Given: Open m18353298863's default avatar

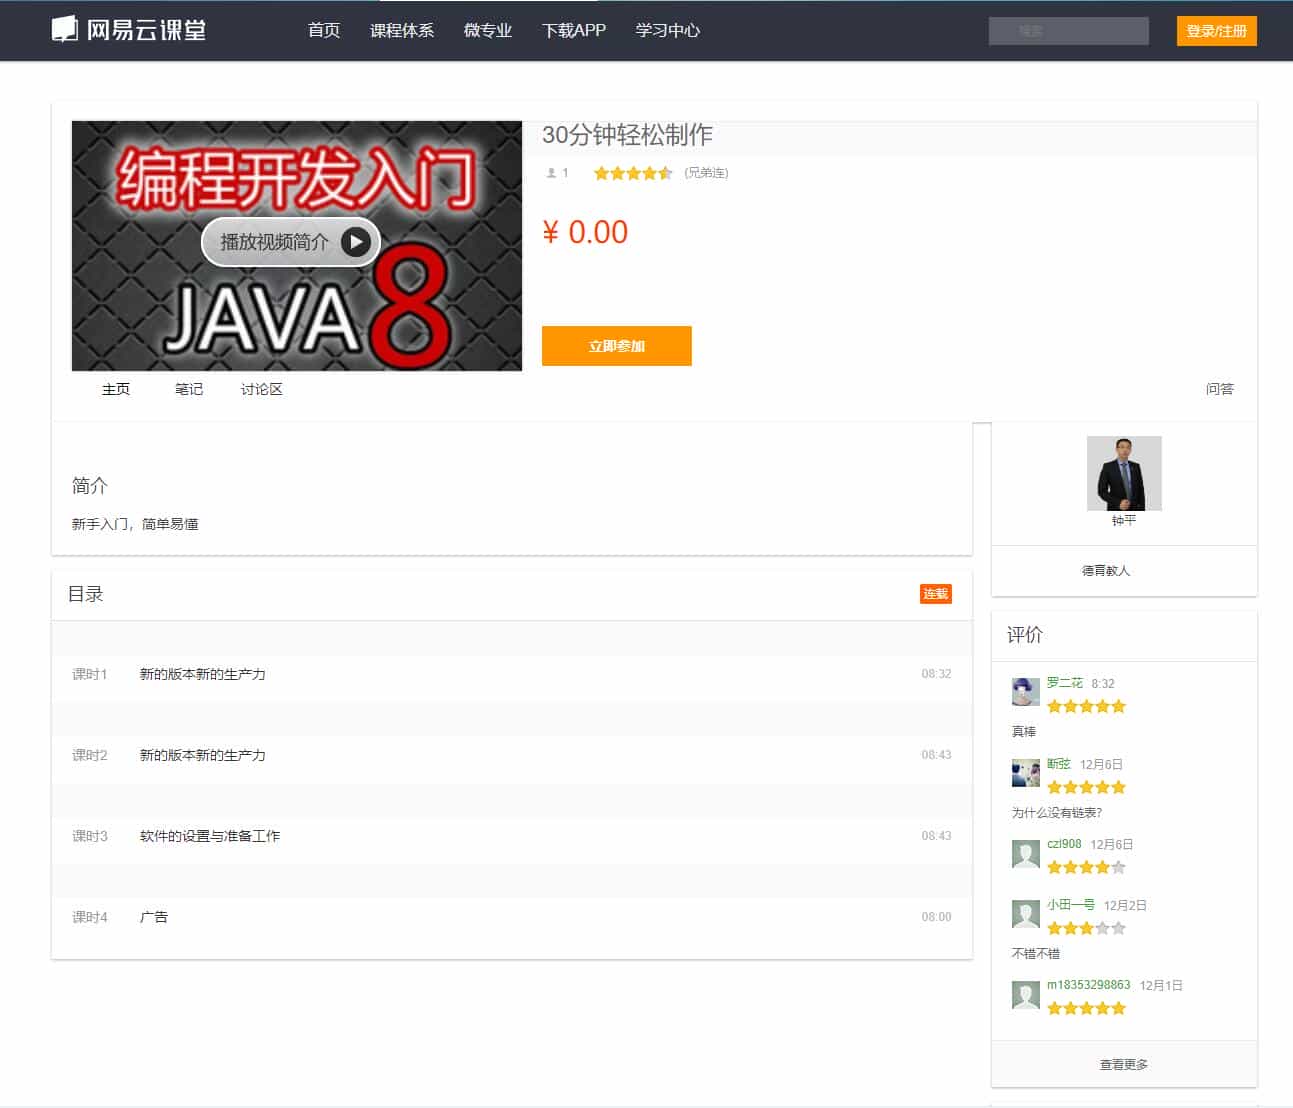Looking at the screenshot, I should (1026, 994).
